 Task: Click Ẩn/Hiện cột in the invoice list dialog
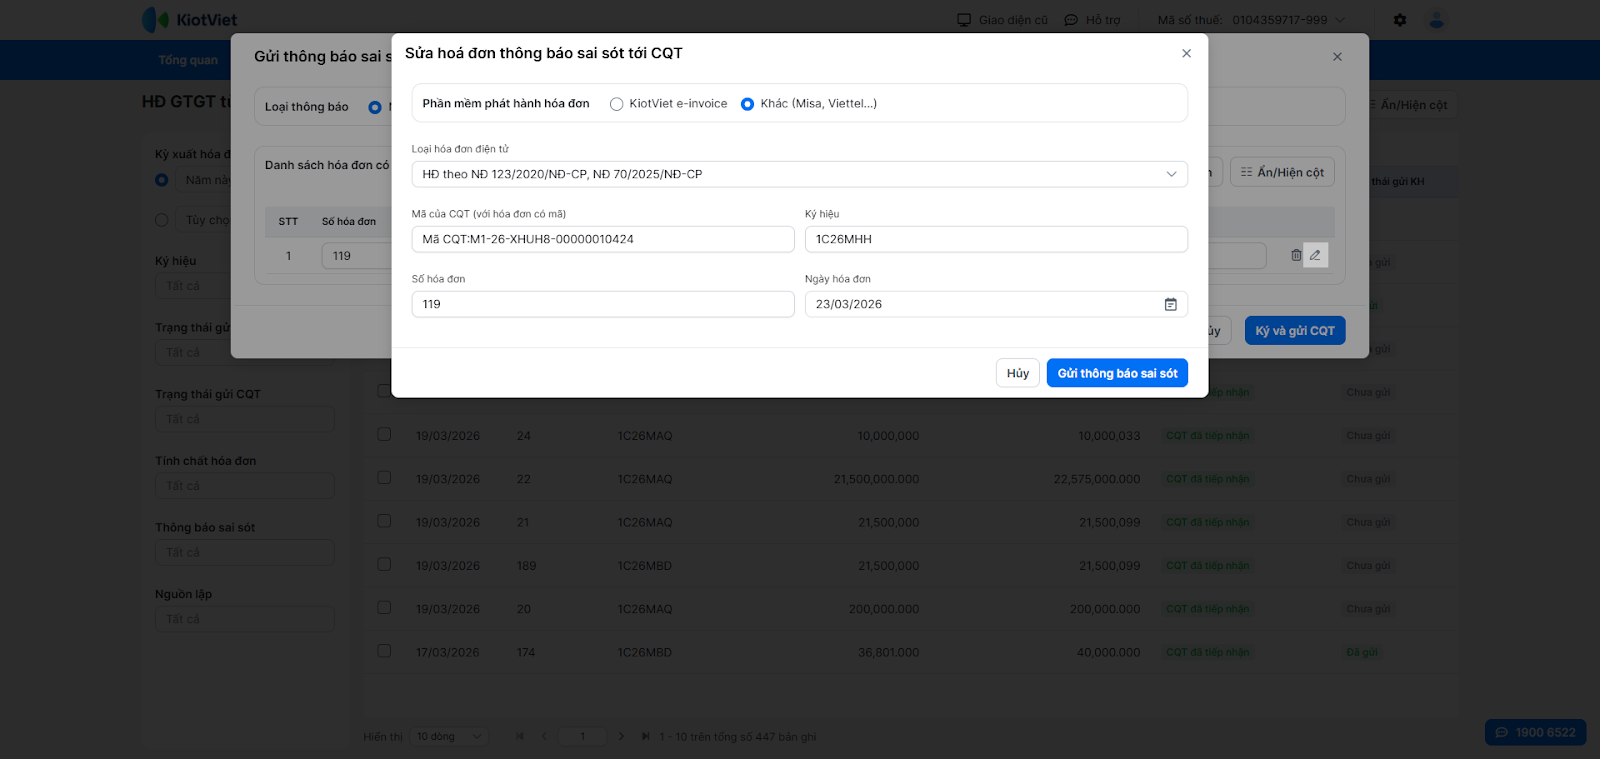point(1282,172)
